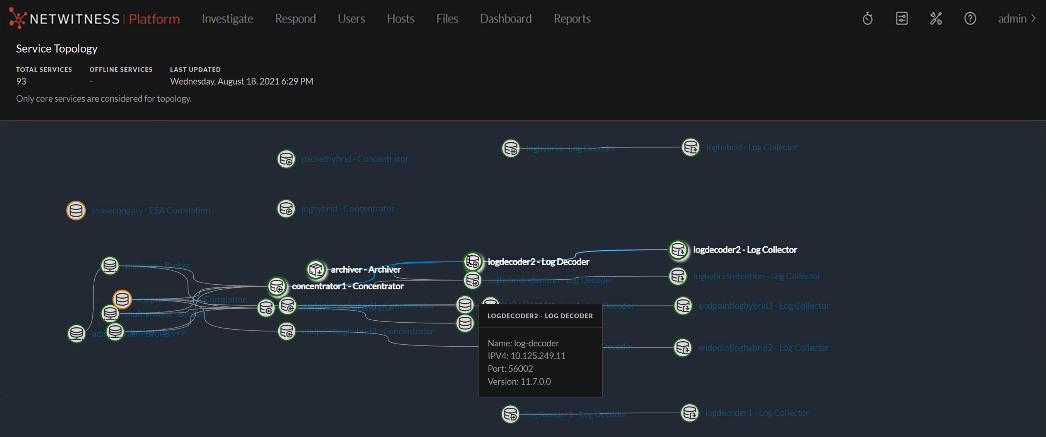Select the loghybridretention Log Decoder node icon

[x=472, y=280]
